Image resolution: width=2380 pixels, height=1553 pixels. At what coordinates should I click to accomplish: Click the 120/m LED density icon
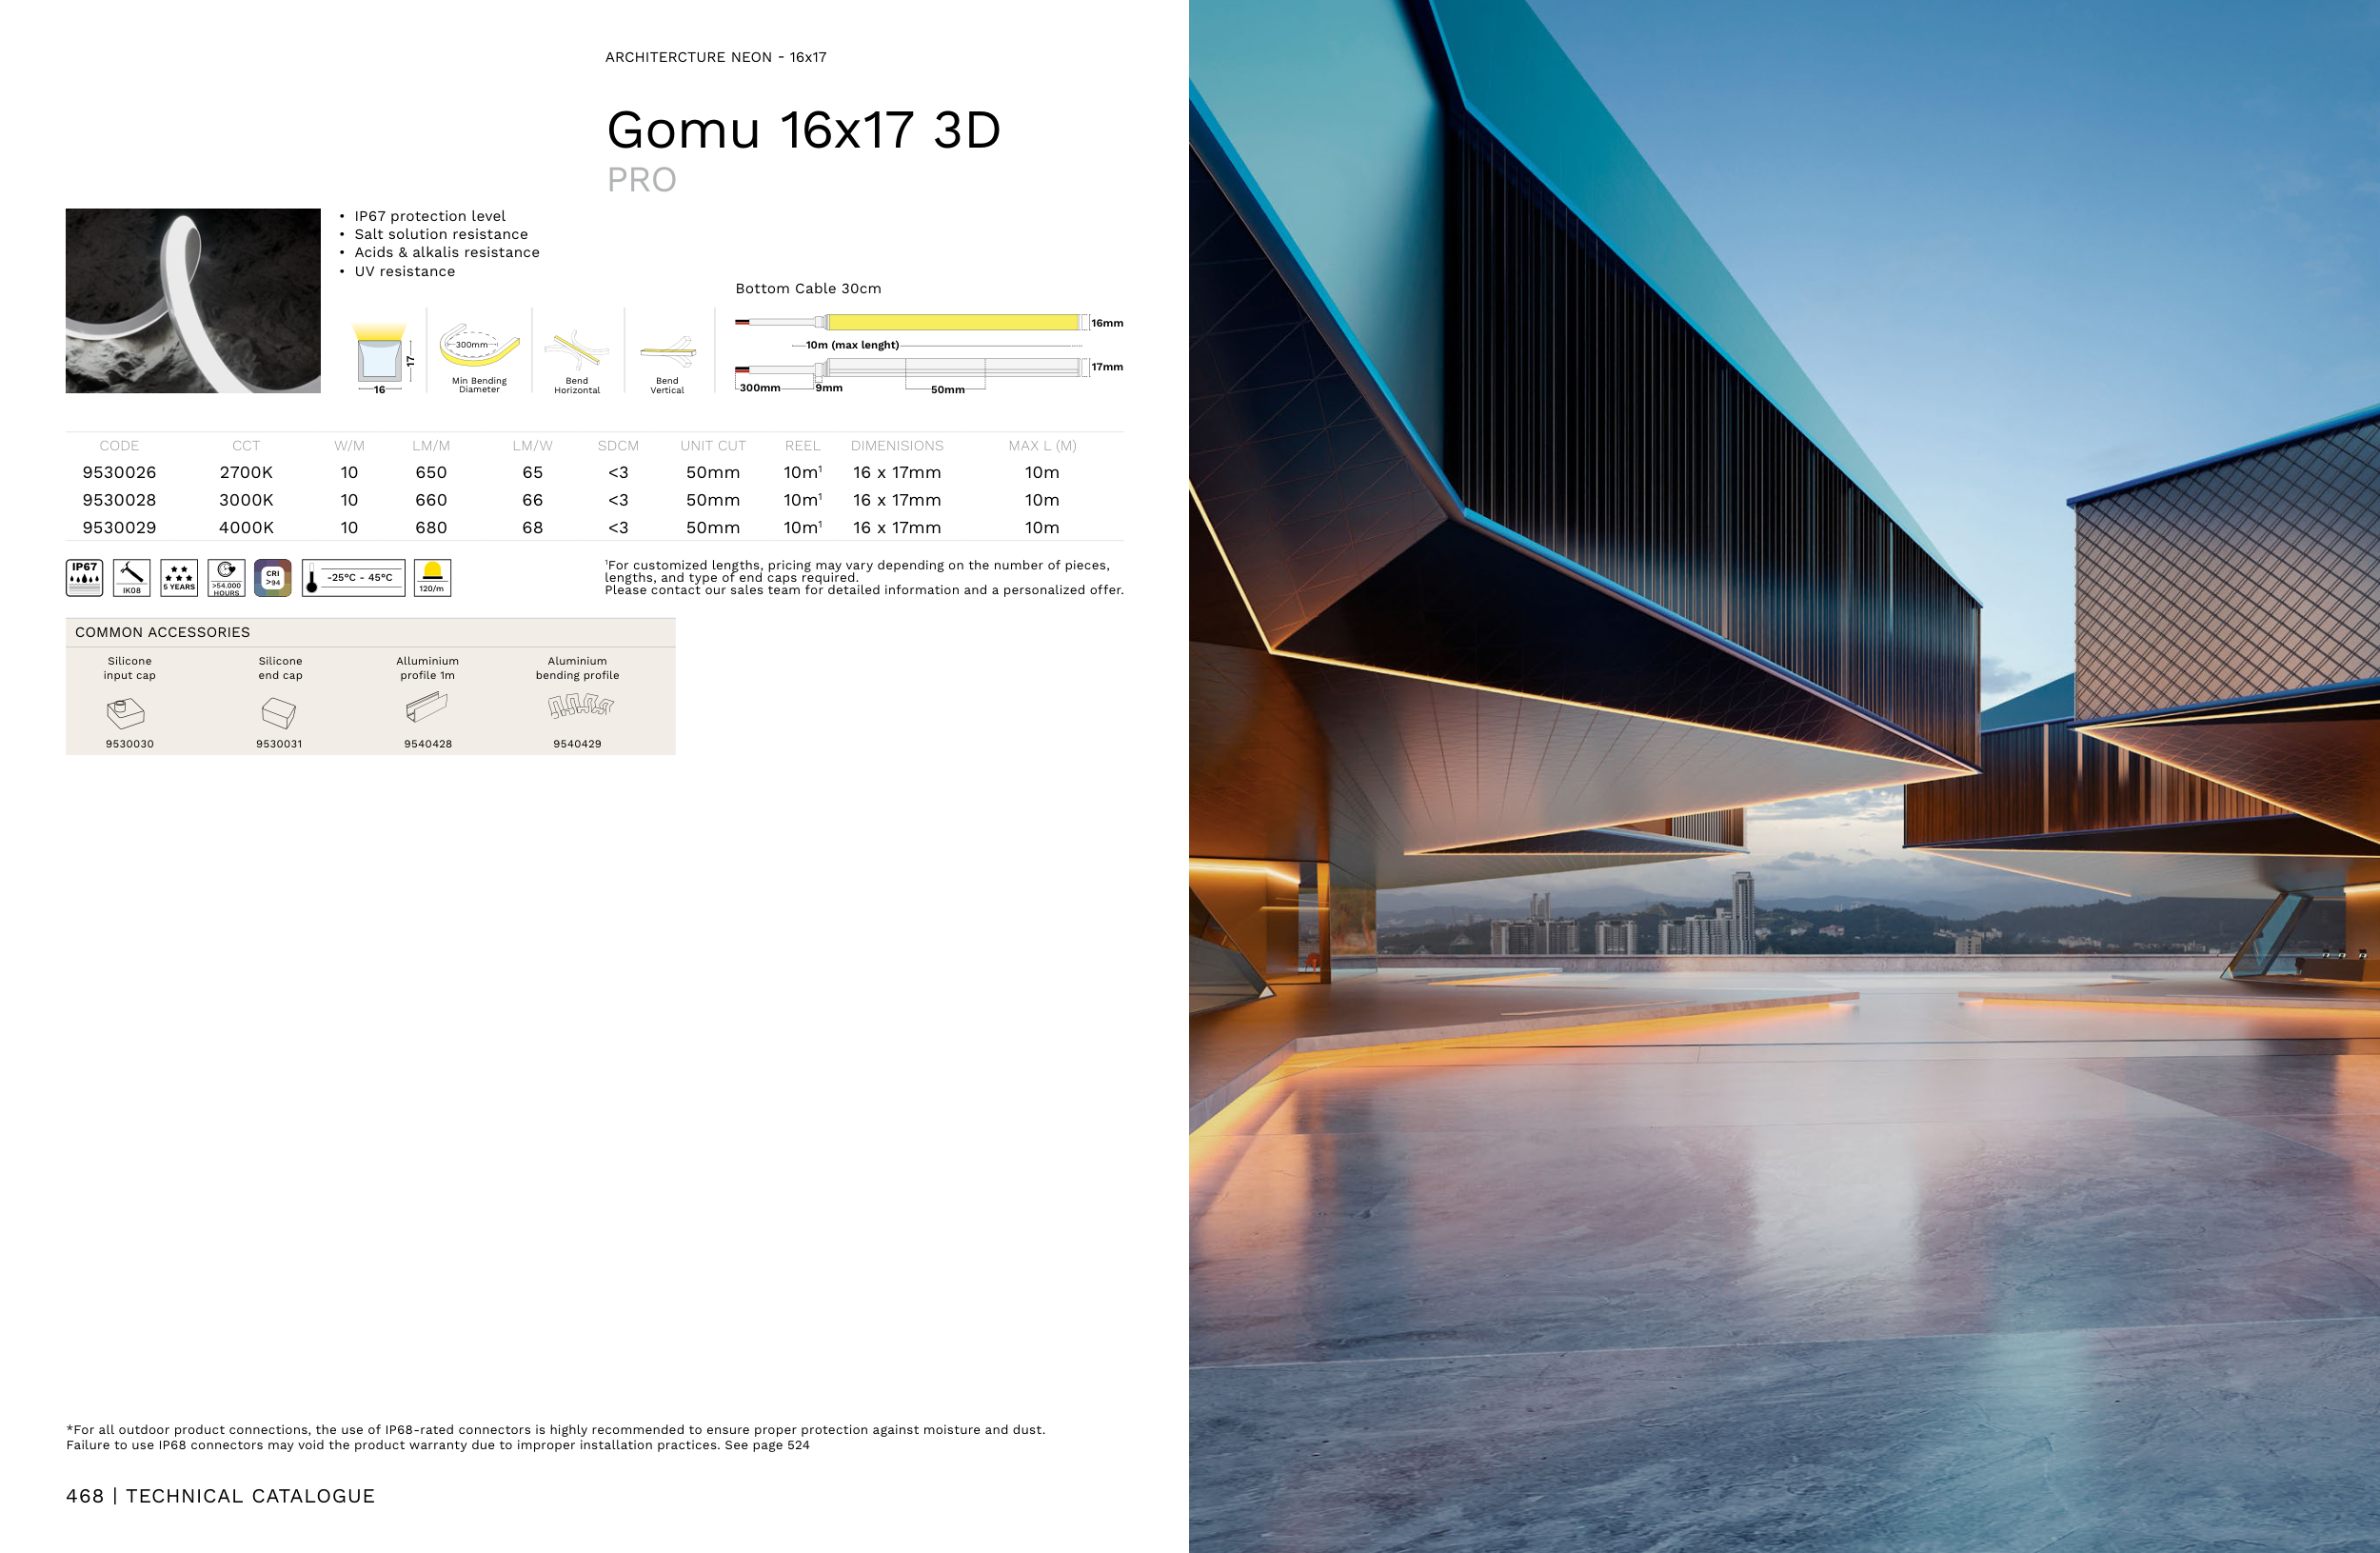pos(432,578)
